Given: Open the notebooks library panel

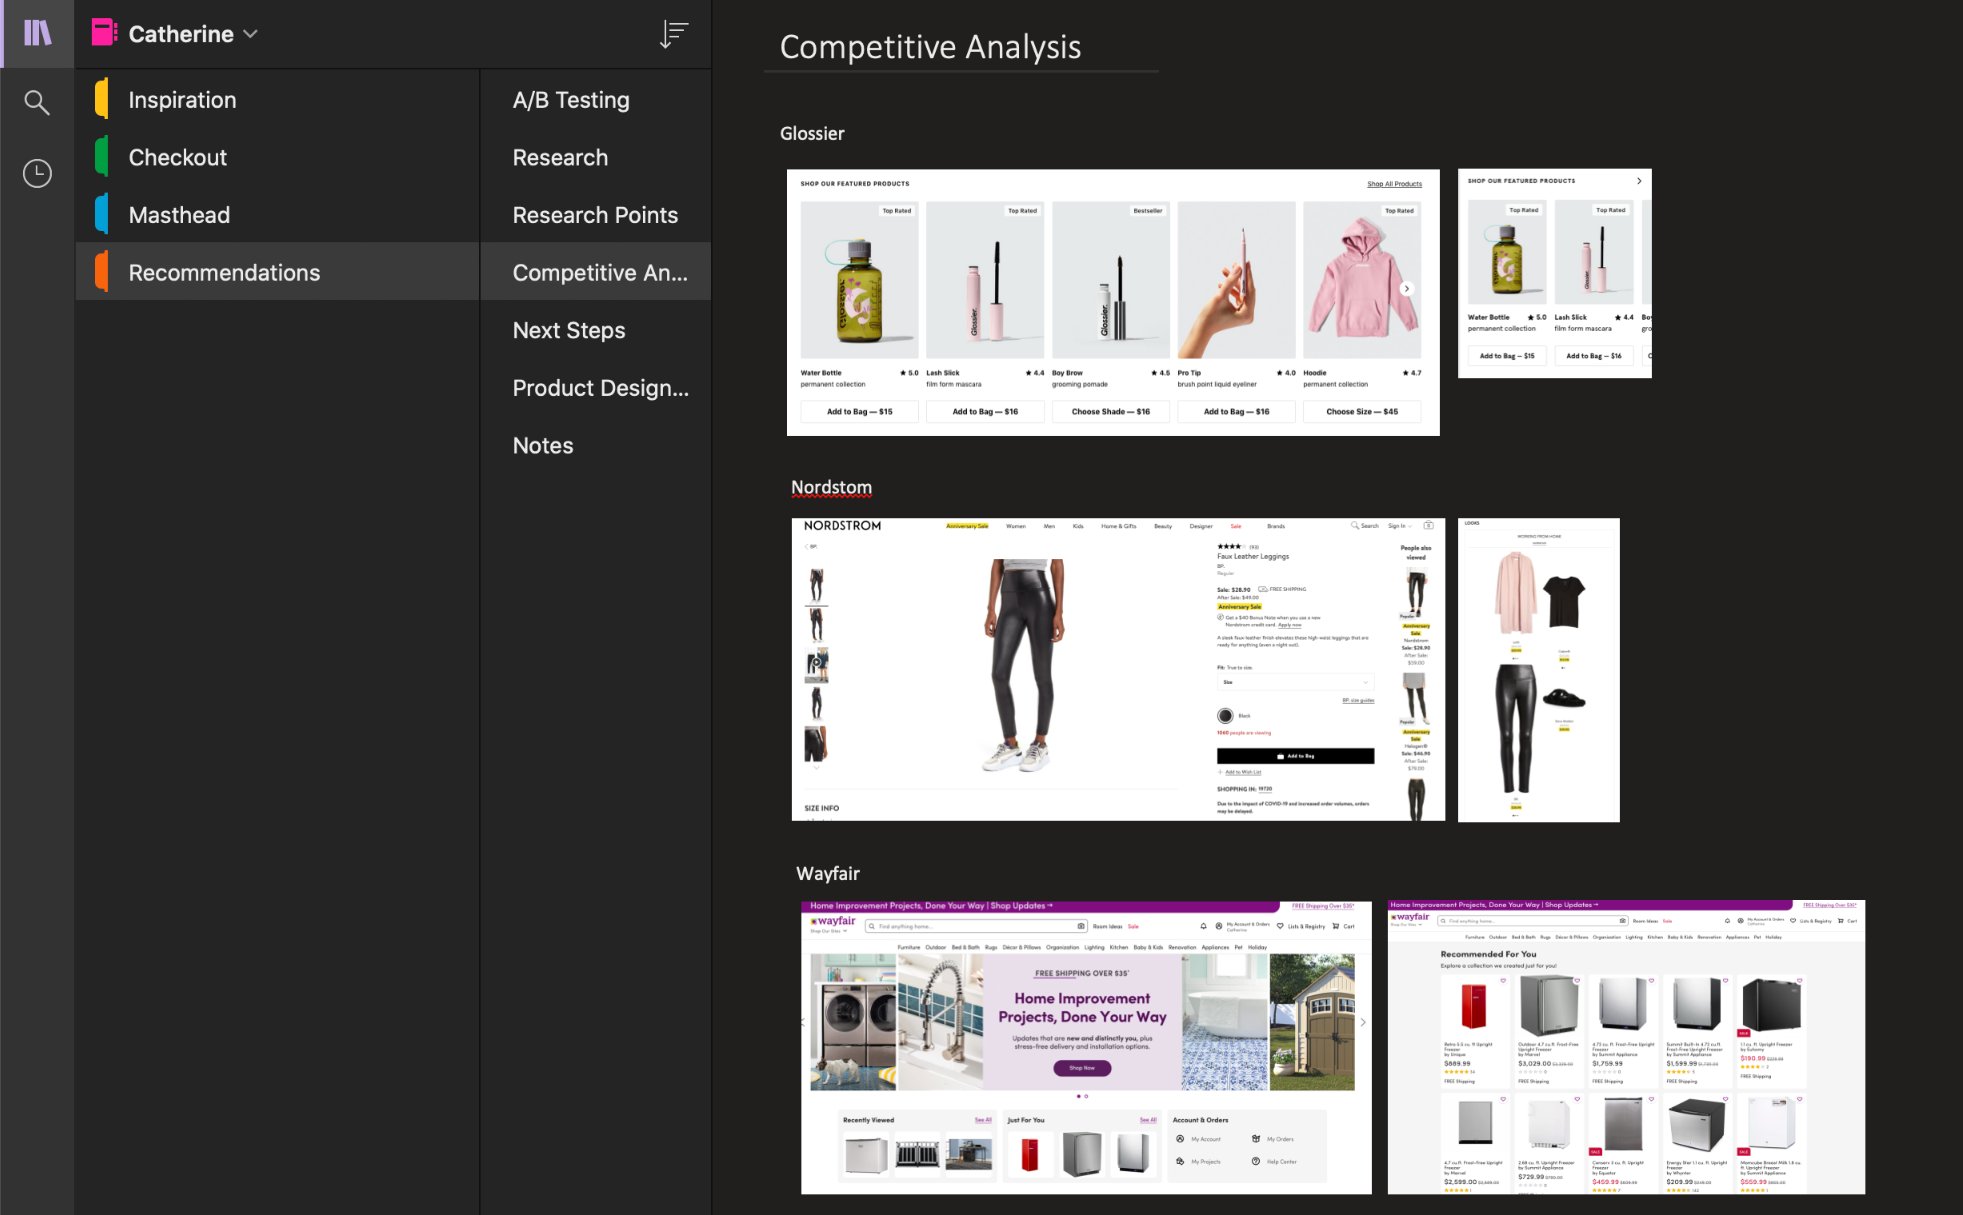Looking at the screenshot, I should pyautogui.click(x=37, y=33).
